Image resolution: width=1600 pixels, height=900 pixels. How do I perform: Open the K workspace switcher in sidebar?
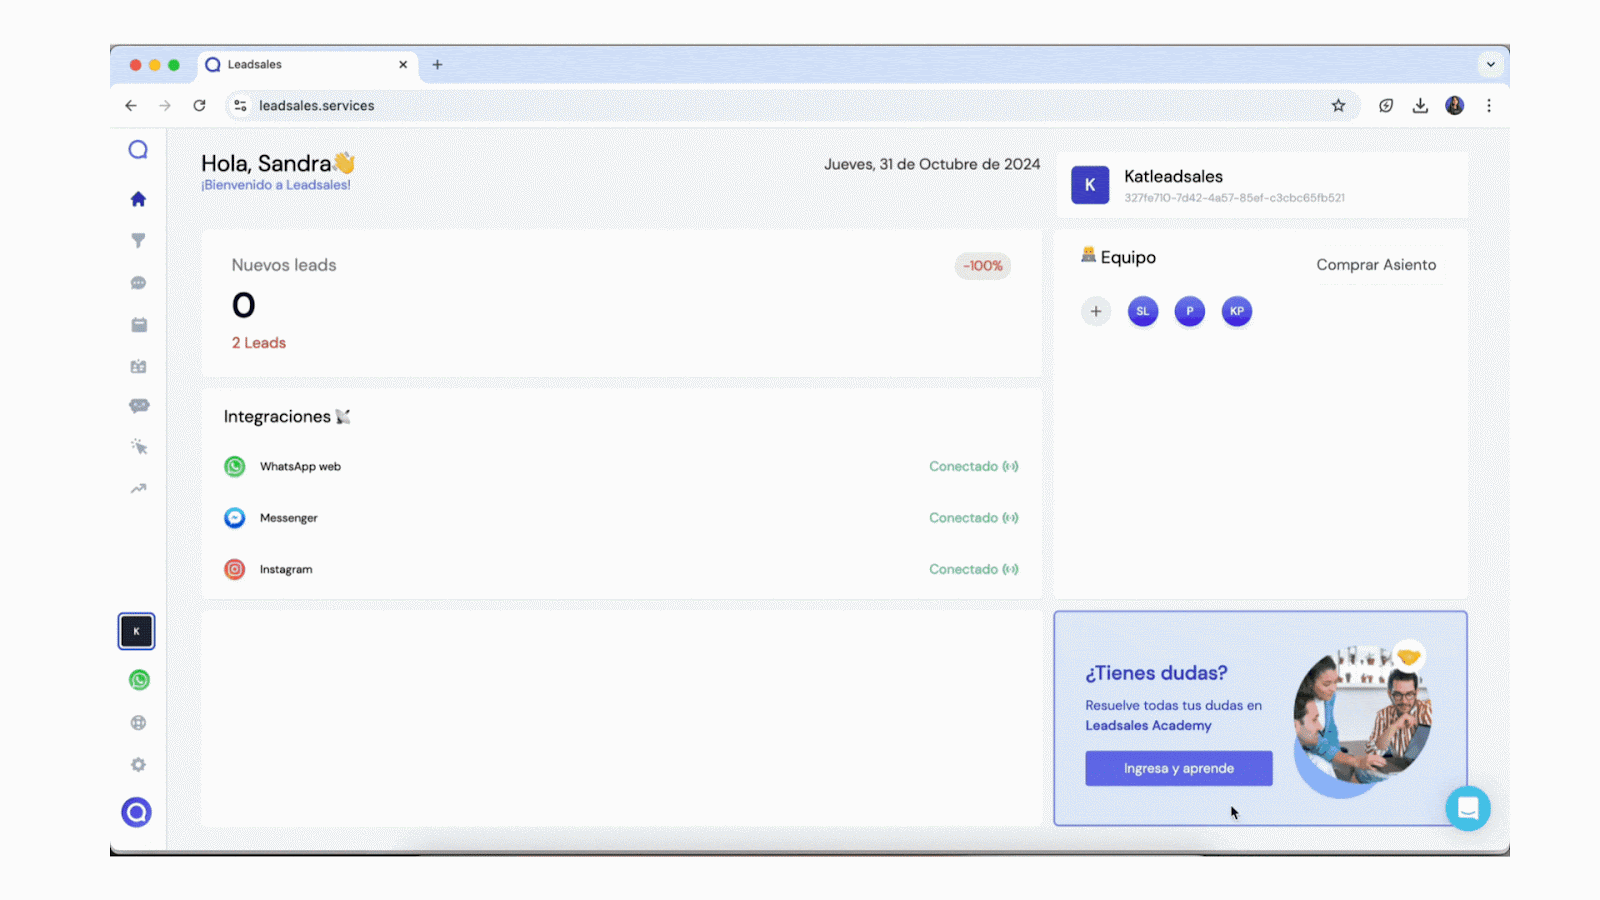click(x=137, y=632)
